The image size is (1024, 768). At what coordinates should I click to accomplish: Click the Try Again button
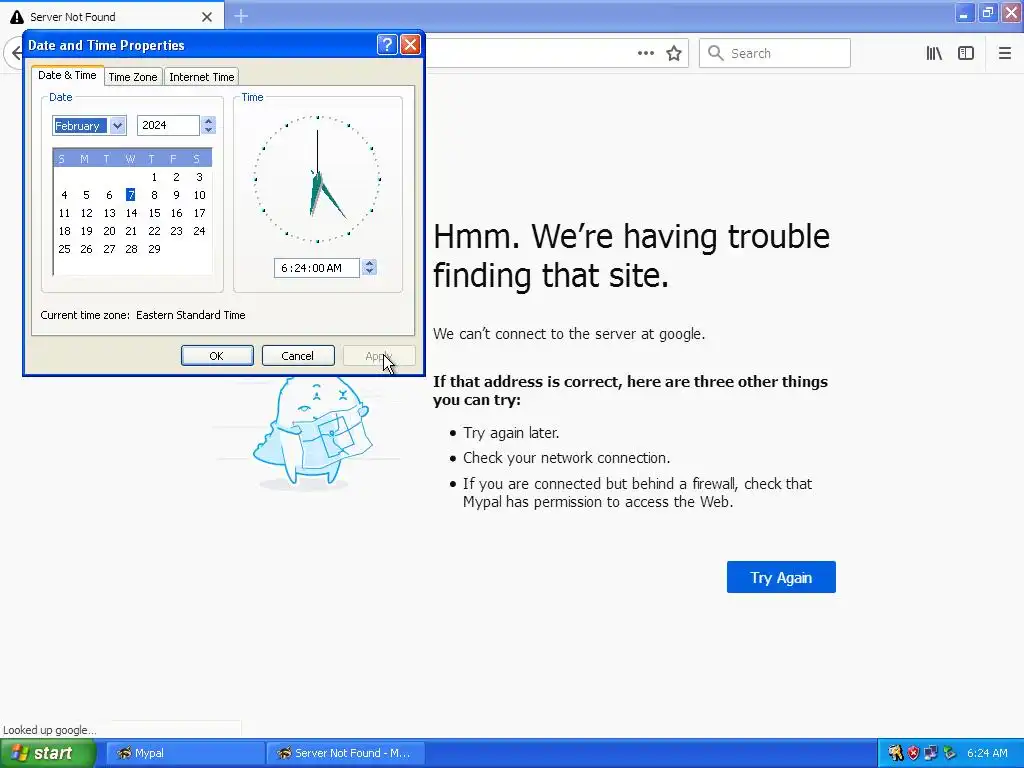[781, 577]
